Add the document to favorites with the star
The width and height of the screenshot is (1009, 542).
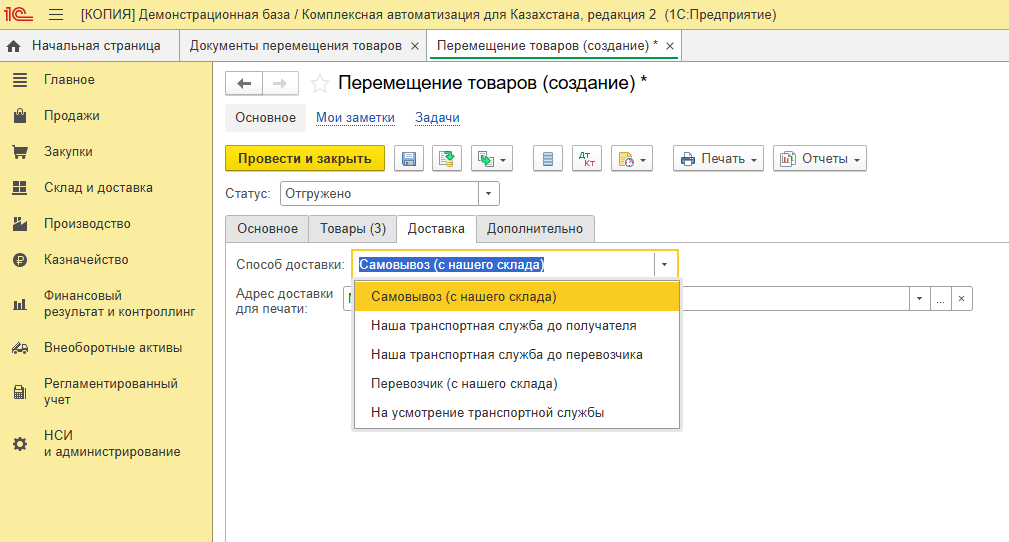click(x=319, y=84)
